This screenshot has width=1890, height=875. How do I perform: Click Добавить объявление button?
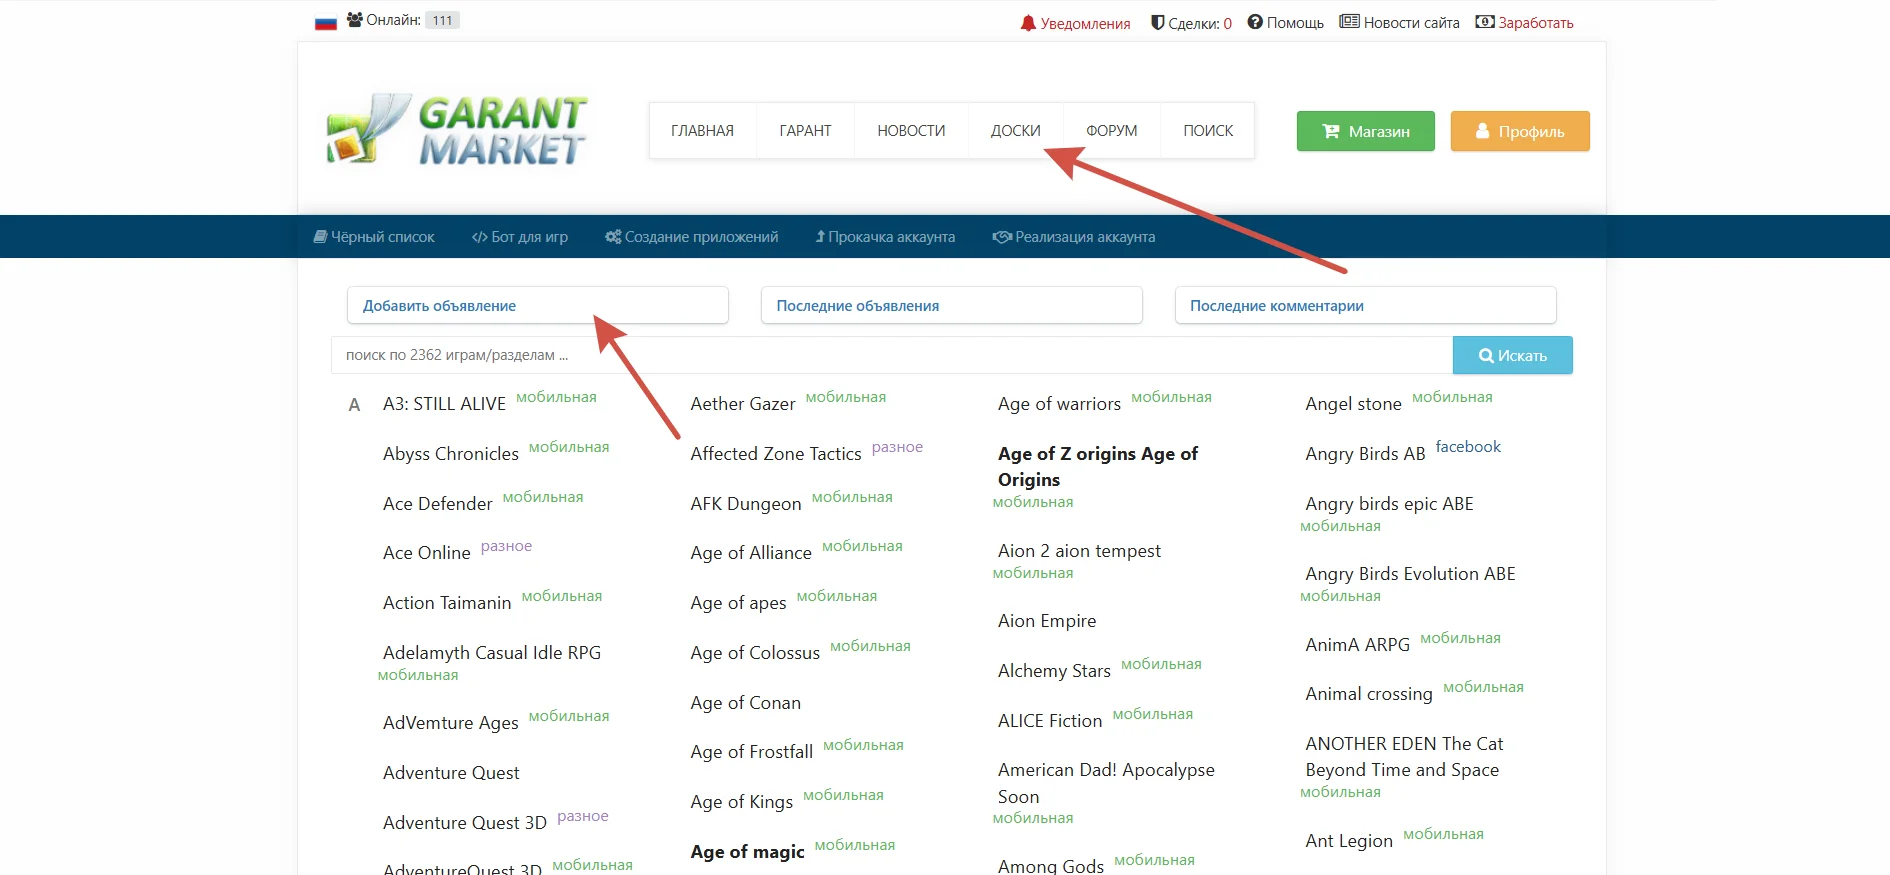click(x=537, y=305)
